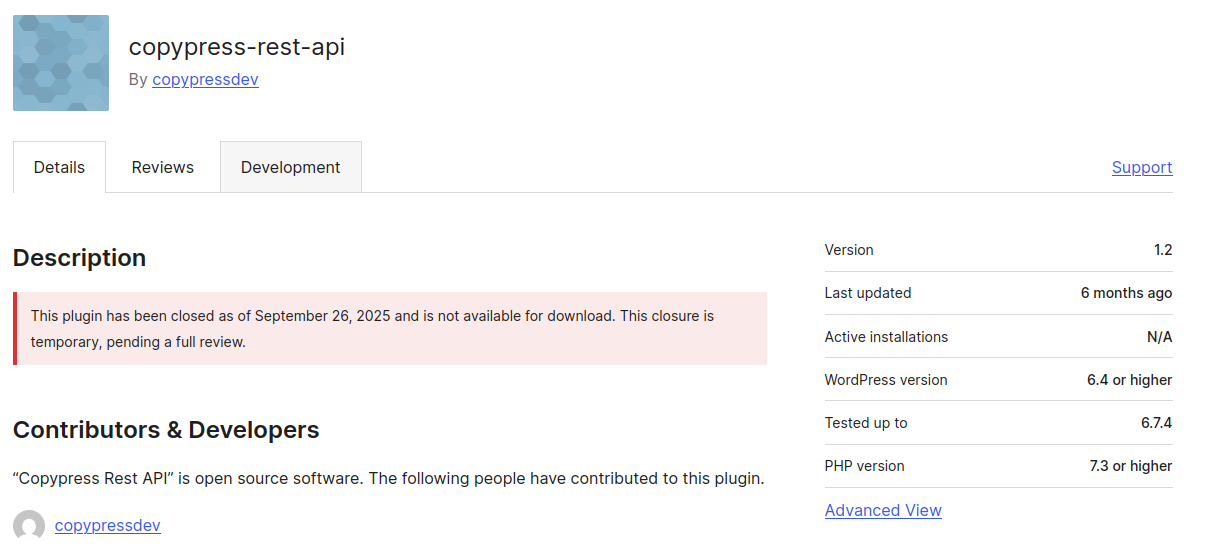Click the open source software description text
Viewport: 1205px width, 550px height.
pos(388,478)
